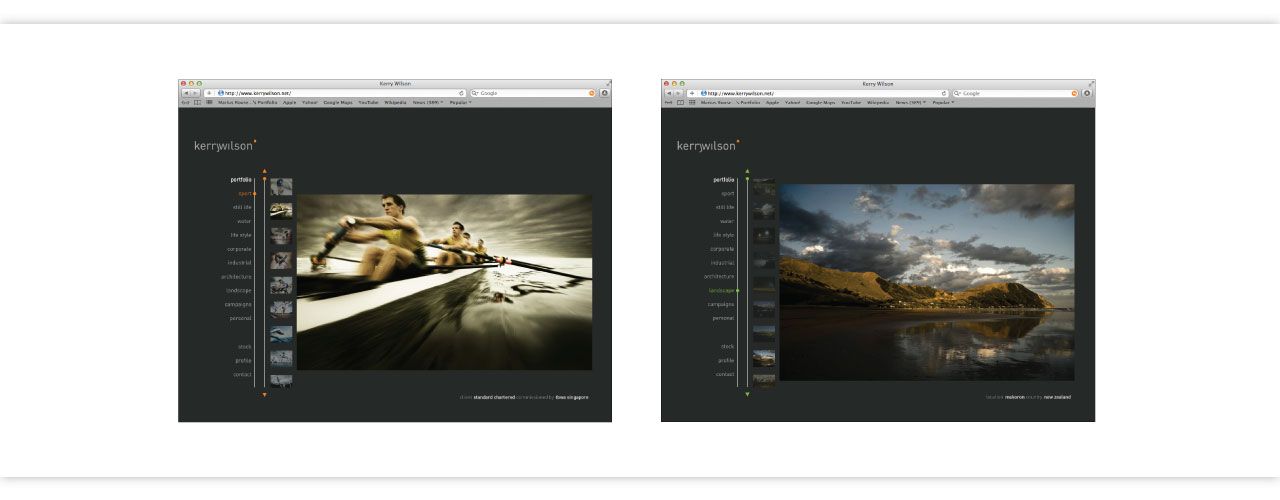Click the add bookmark plus button in right browser

pyautogui.click(x=692, y=93)
